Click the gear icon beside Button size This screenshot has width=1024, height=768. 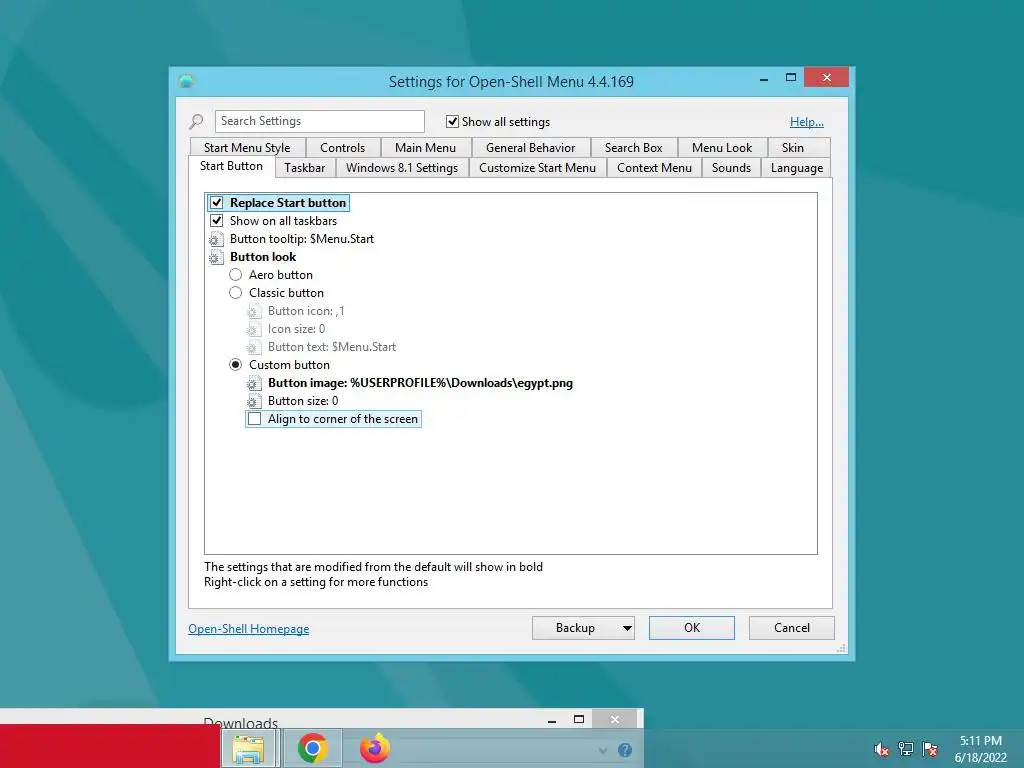[254, 401]
